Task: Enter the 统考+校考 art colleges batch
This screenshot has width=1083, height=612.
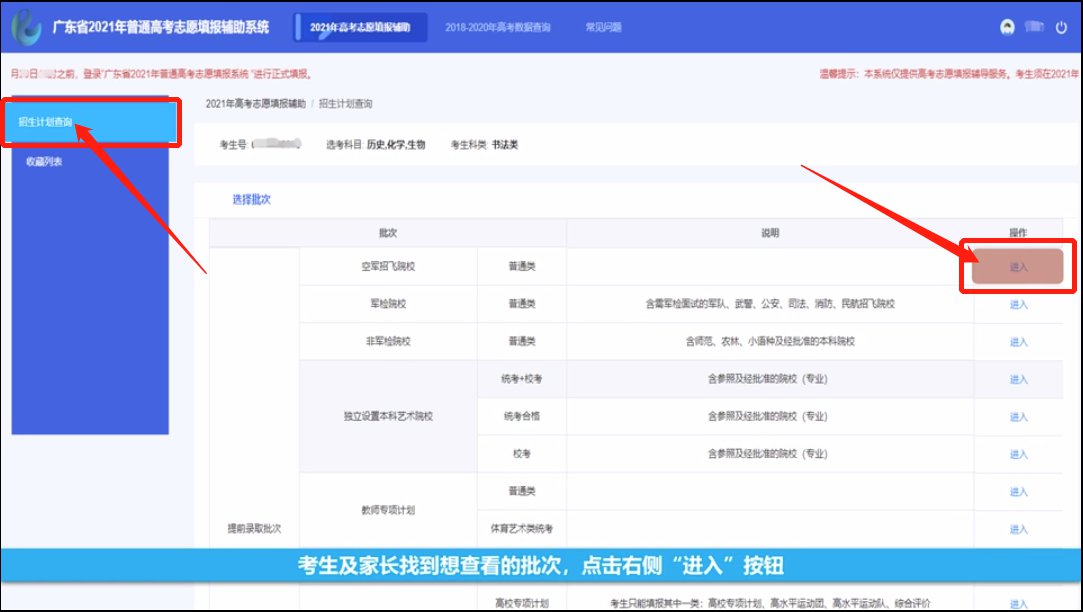Action: (1018, 380)
